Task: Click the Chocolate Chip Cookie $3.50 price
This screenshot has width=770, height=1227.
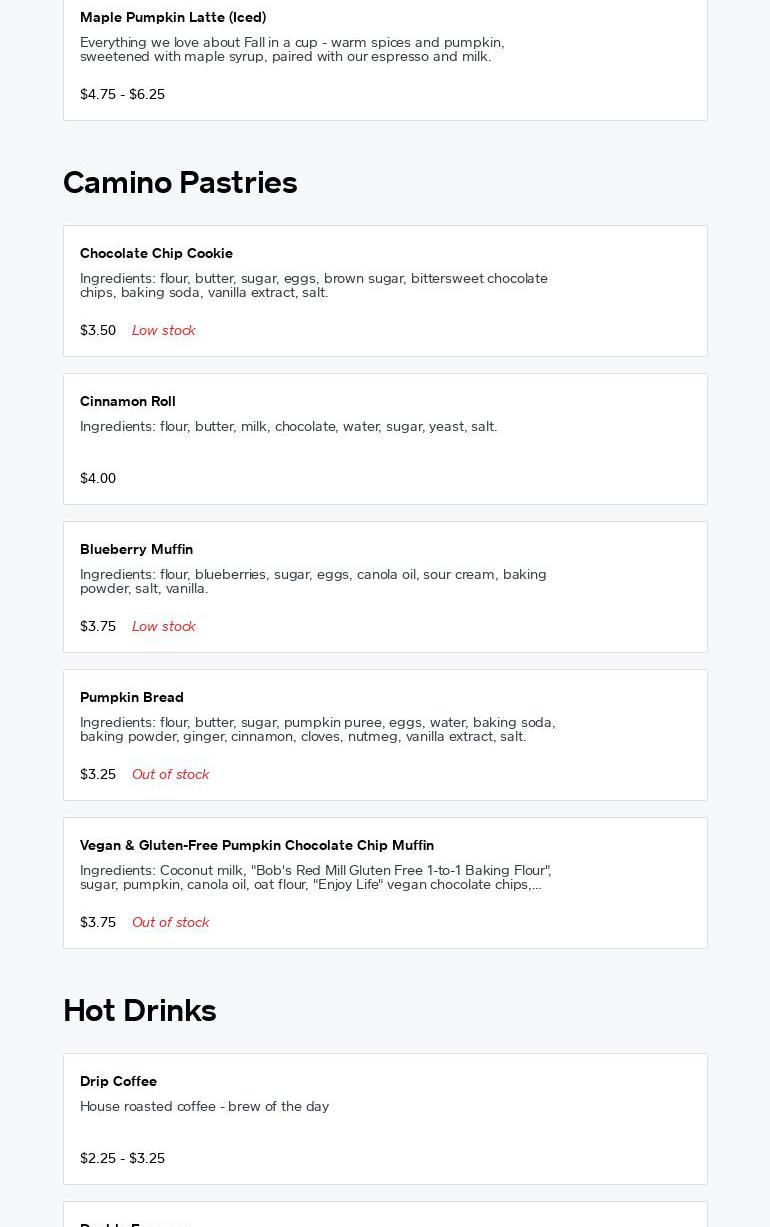Action: [x=98, y=330]
